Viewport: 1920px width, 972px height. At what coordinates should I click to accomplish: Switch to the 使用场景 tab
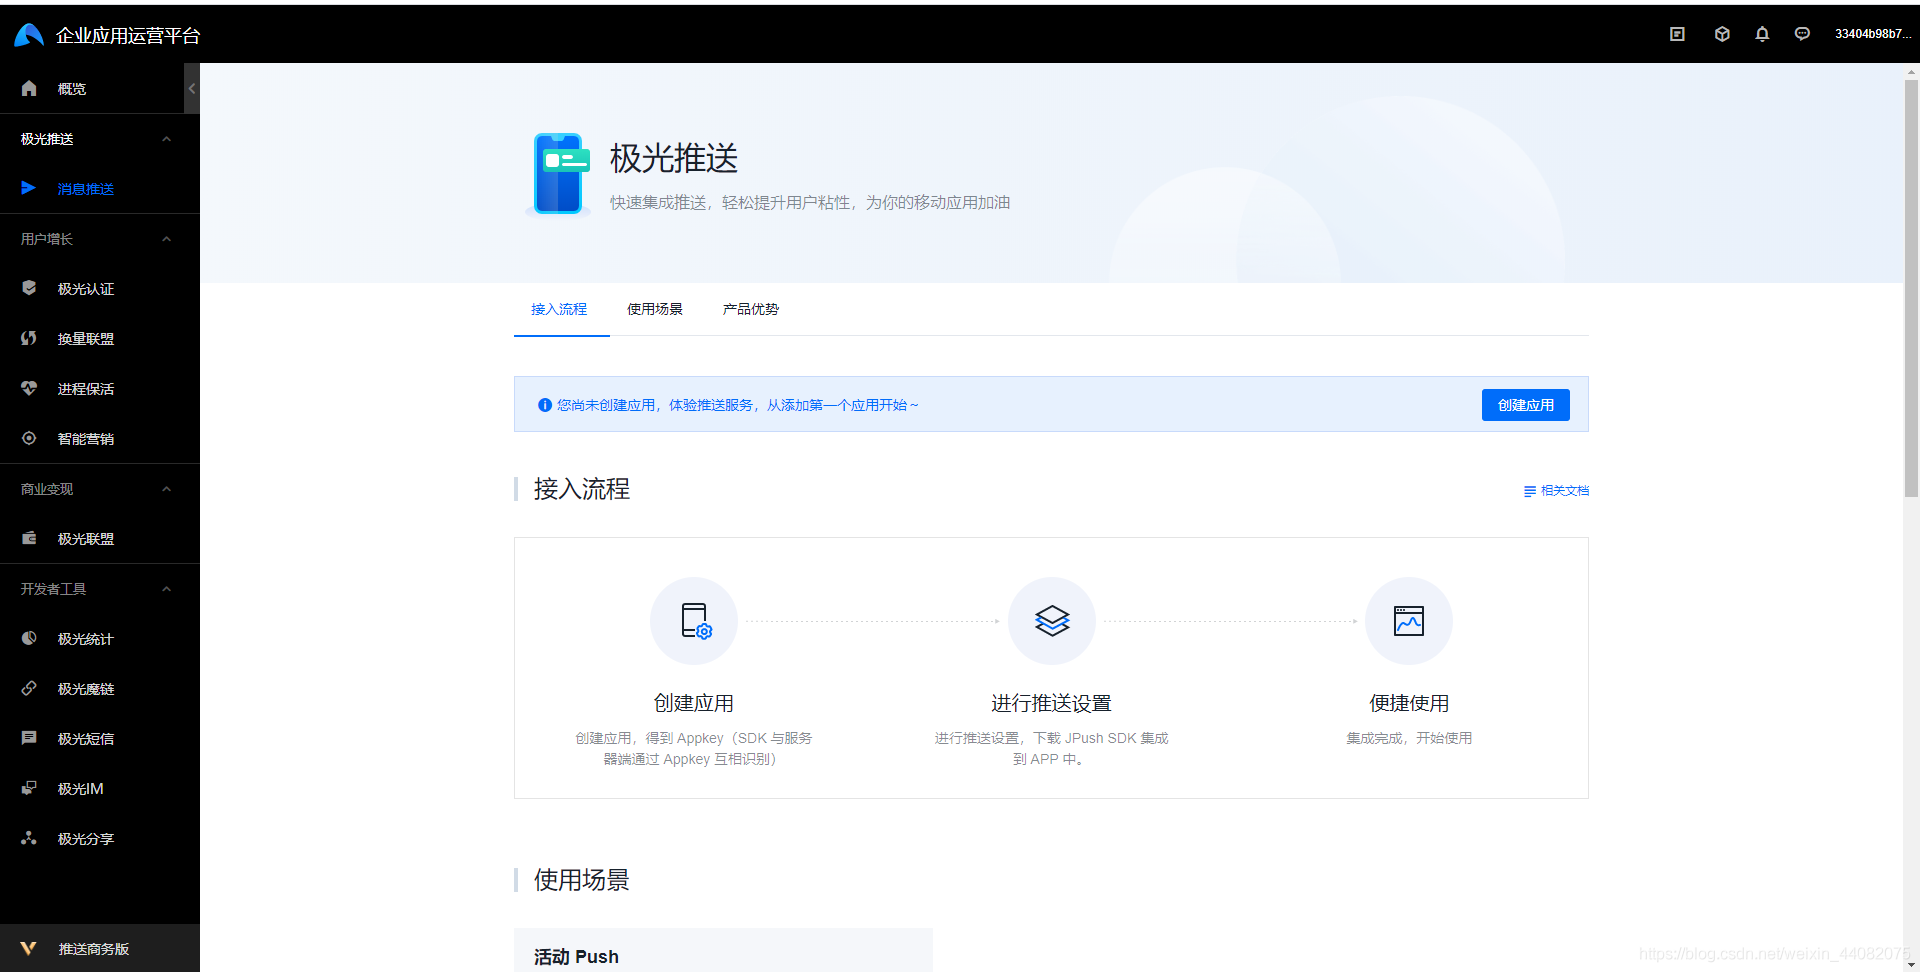[x=655, y=309]
